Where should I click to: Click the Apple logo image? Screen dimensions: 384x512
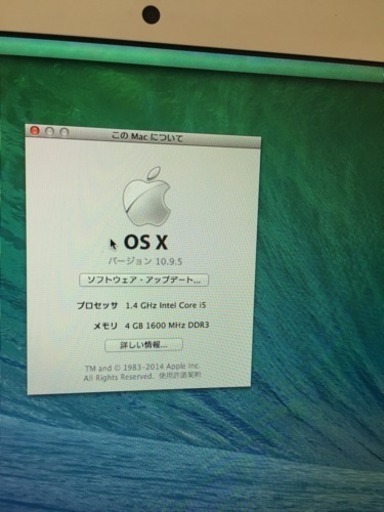147,196
